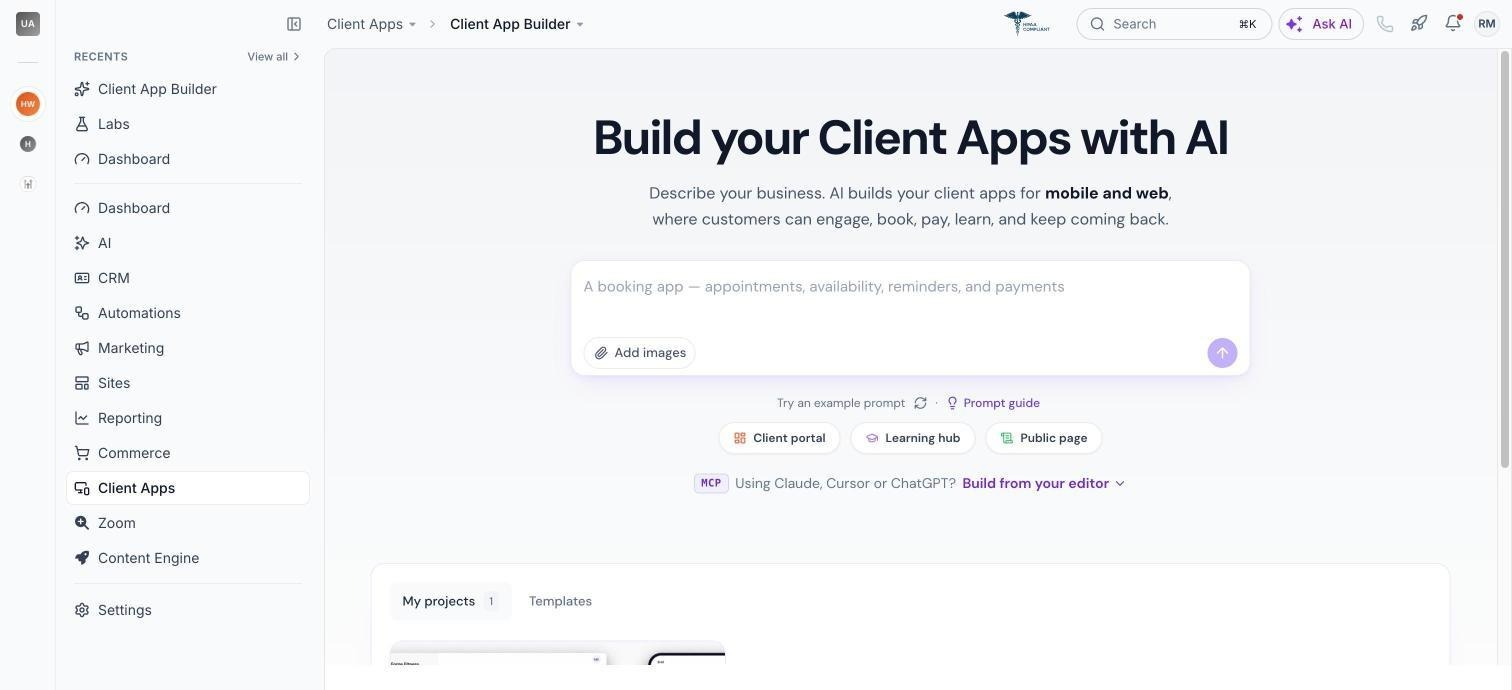Open the phone dialer icon
The width and height of the screenshot is (1512, 690).
(1385, 24)
